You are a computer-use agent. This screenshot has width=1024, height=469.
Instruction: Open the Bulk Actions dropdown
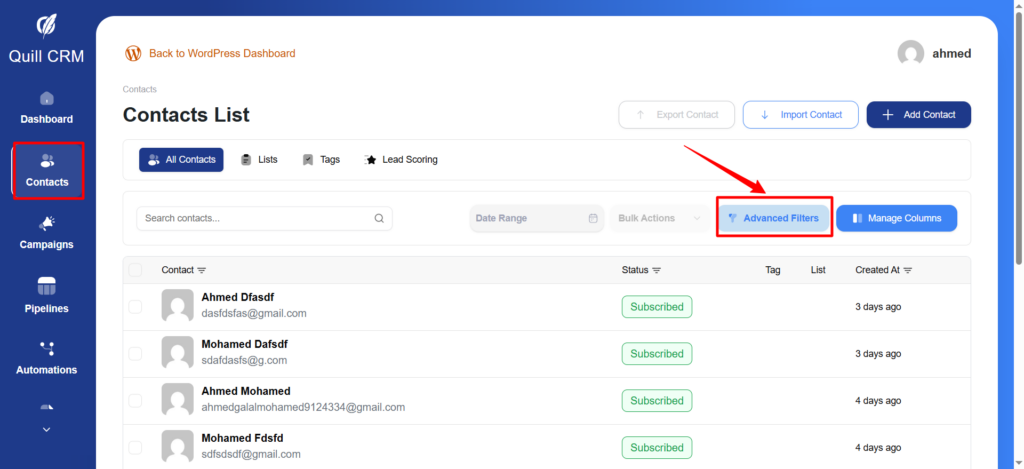click(x=660, y=218)
